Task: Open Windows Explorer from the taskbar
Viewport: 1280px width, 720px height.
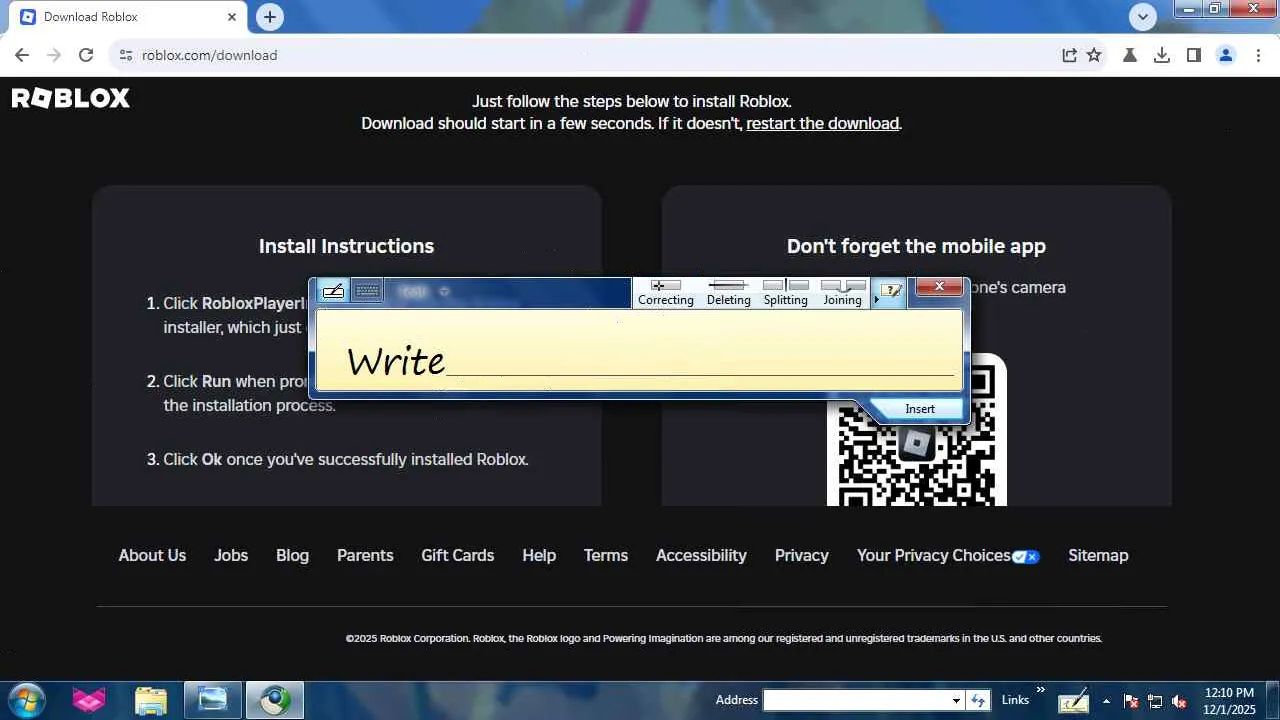Action: pos(151,700)
